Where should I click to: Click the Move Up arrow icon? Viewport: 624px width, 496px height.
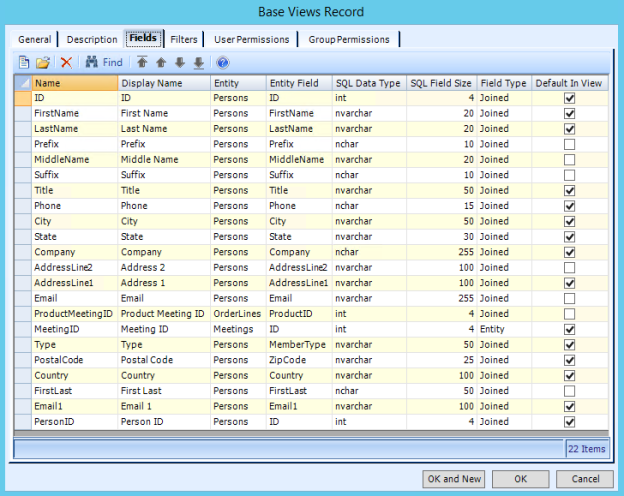point(161,62)
